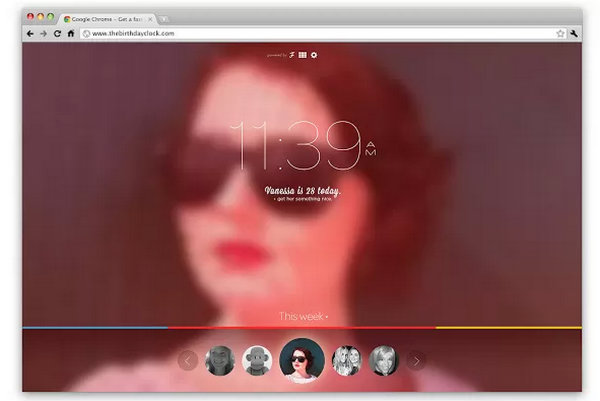Open the calendar grid view icon
600x401 pixels.
[303, 55]
